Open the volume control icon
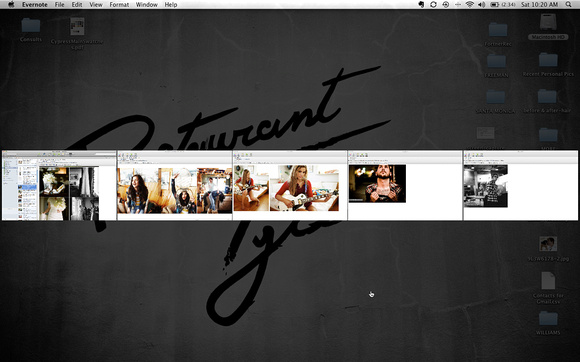The height and width of the screenshot is (362, 580). (481, 4)
